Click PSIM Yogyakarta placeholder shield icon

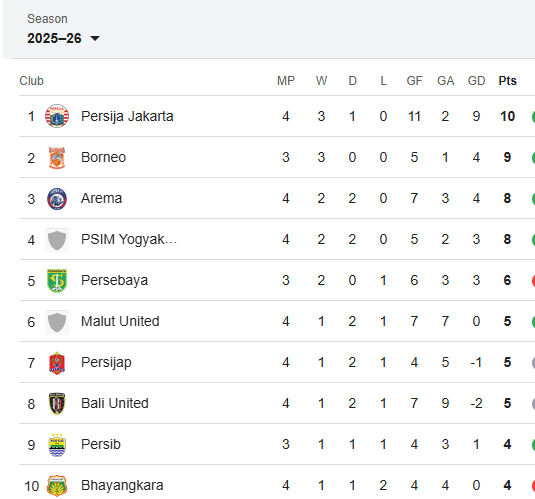[57, 240]
